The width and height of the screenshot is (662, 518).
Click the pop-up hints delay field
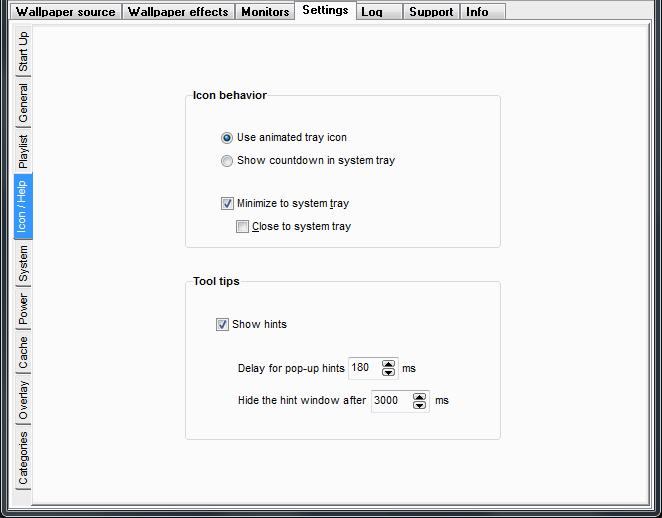tap(364, 369)
